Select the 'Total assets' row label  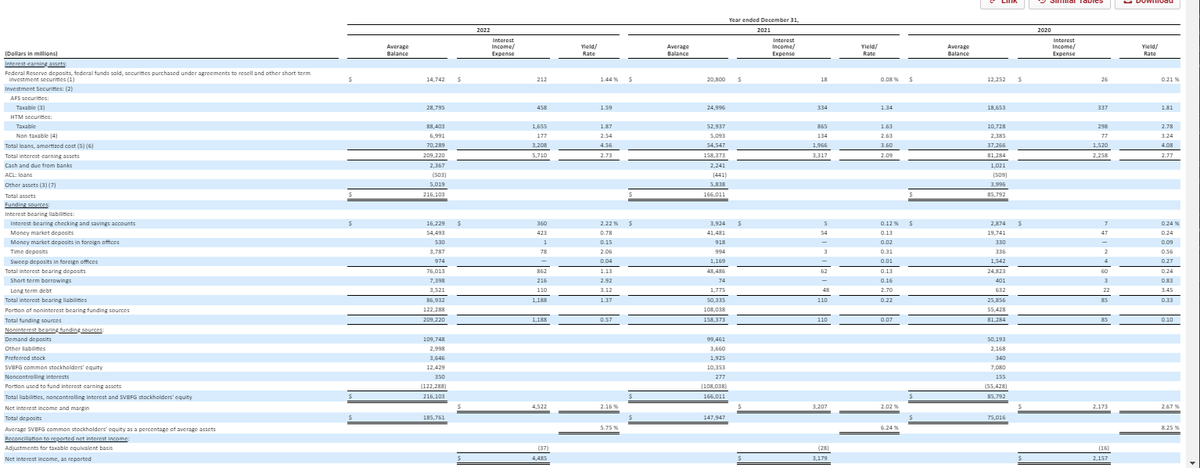19,194
